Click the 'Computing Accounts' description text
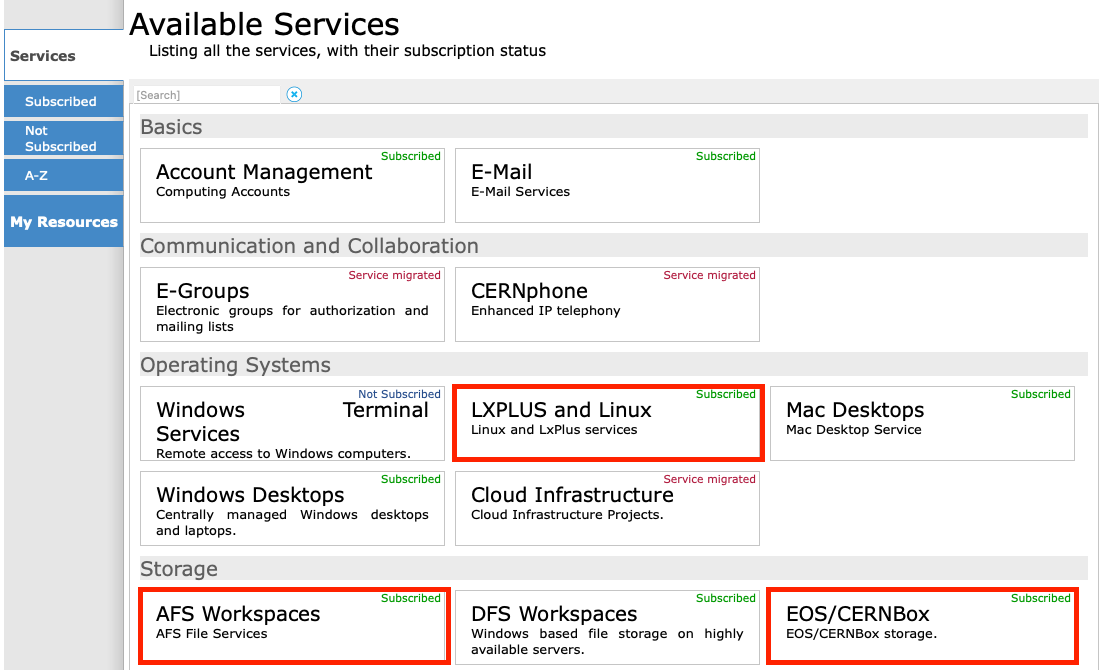Viewport: 1110px width, 670px height. coord(223,191)
